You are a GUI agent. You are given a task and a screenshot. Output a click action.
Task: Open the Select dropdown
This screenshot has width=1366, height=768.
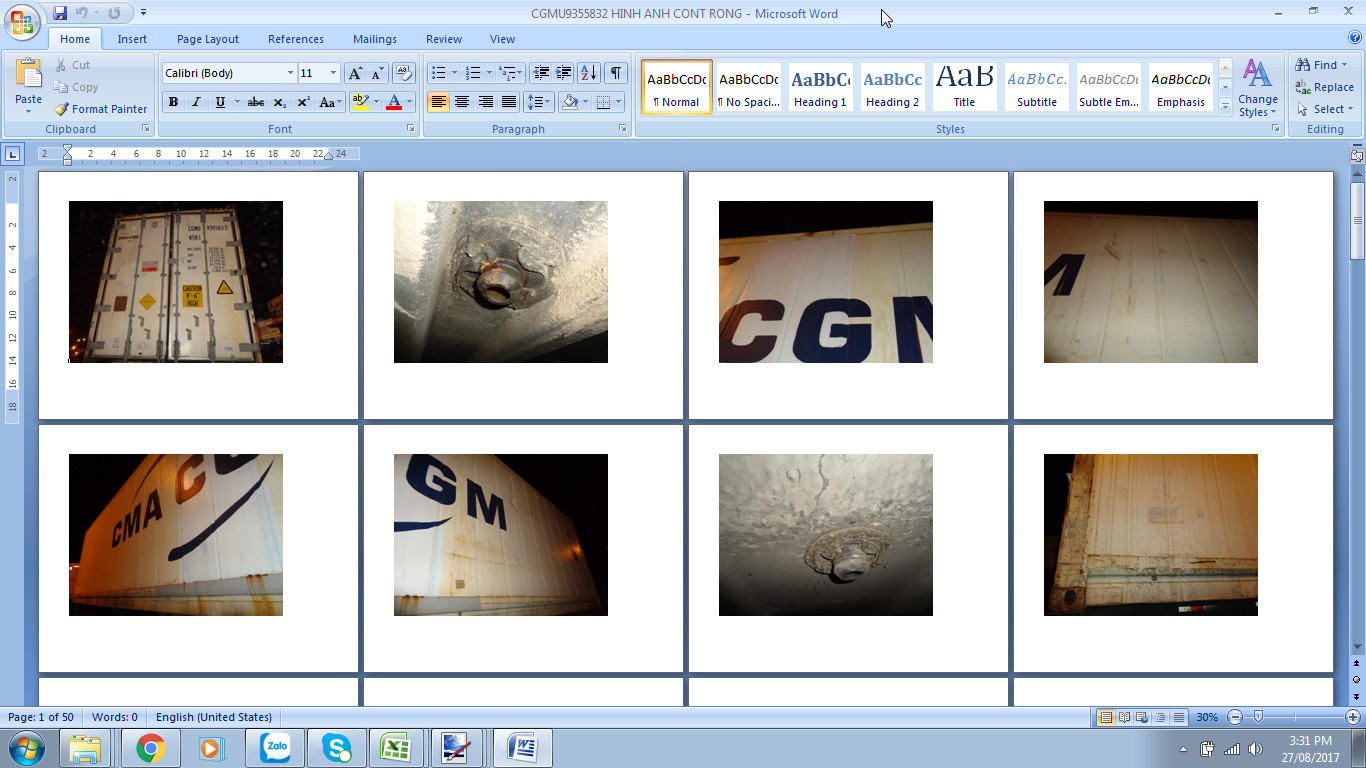[1325, 109]
